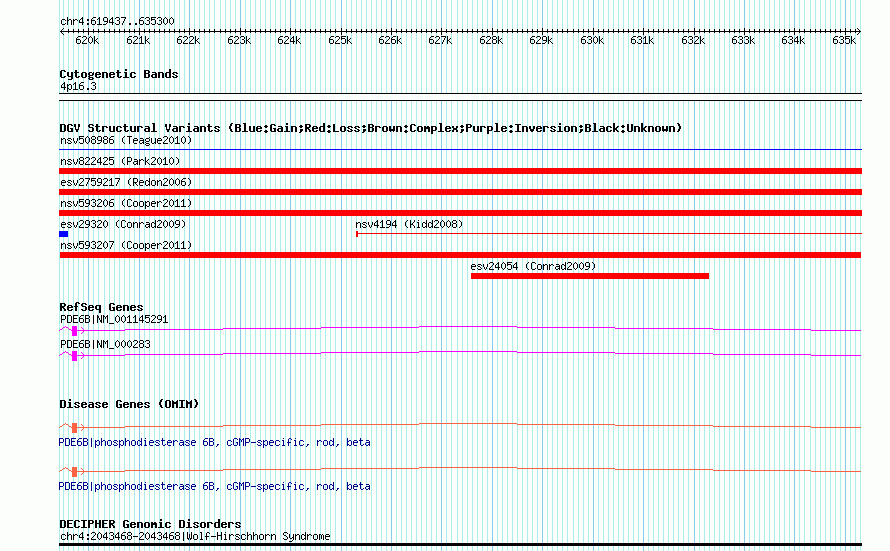This screenshot has height=551, width=890.
Task: Click the 628k ruler tick label
Action: coord(491,40)
